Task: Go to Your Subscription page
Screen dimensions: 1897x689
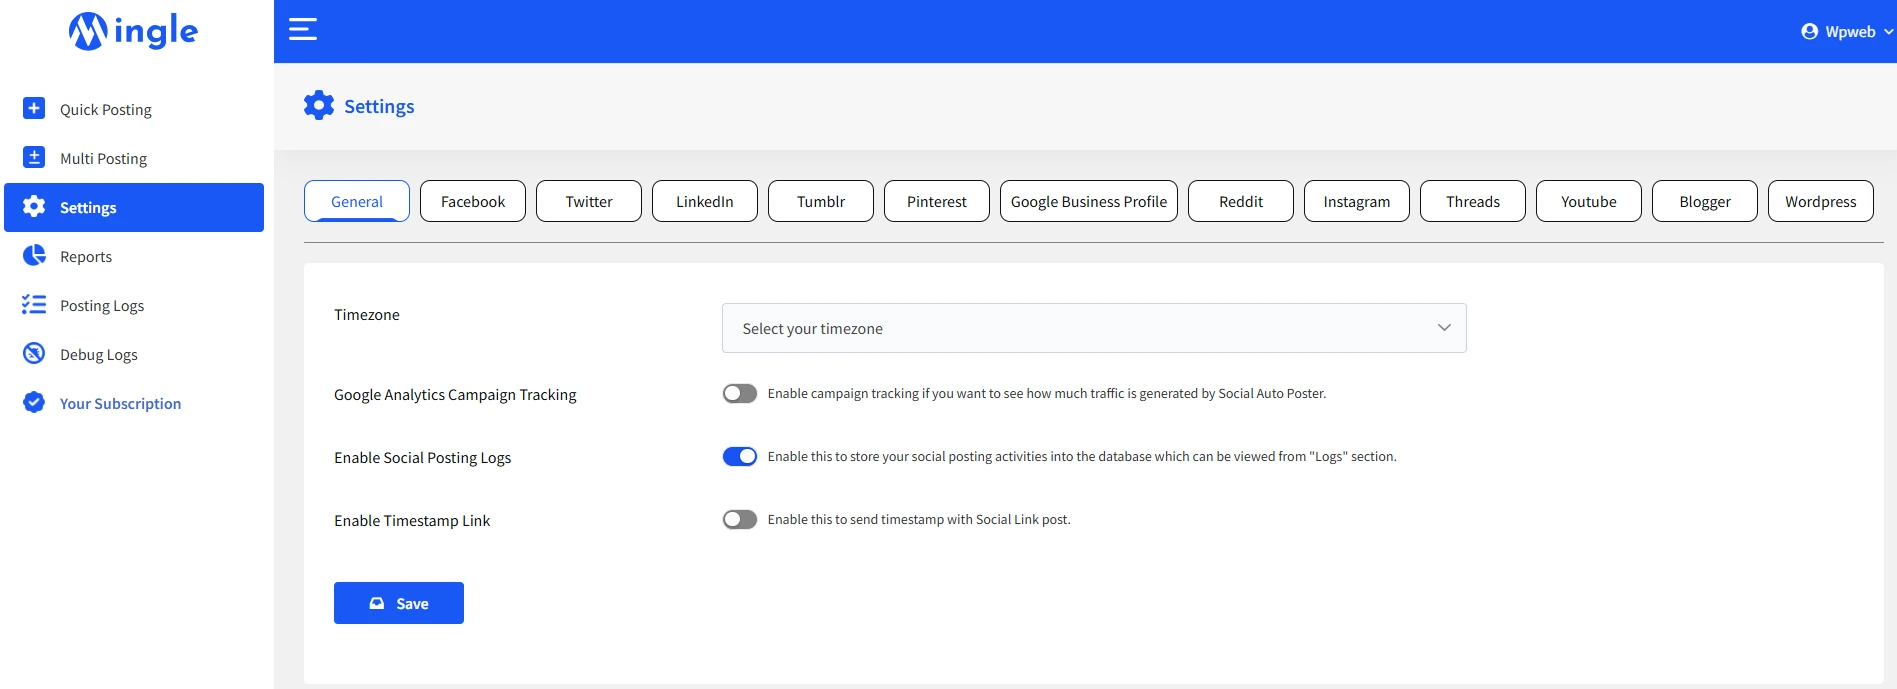Action: coord(120,403)
